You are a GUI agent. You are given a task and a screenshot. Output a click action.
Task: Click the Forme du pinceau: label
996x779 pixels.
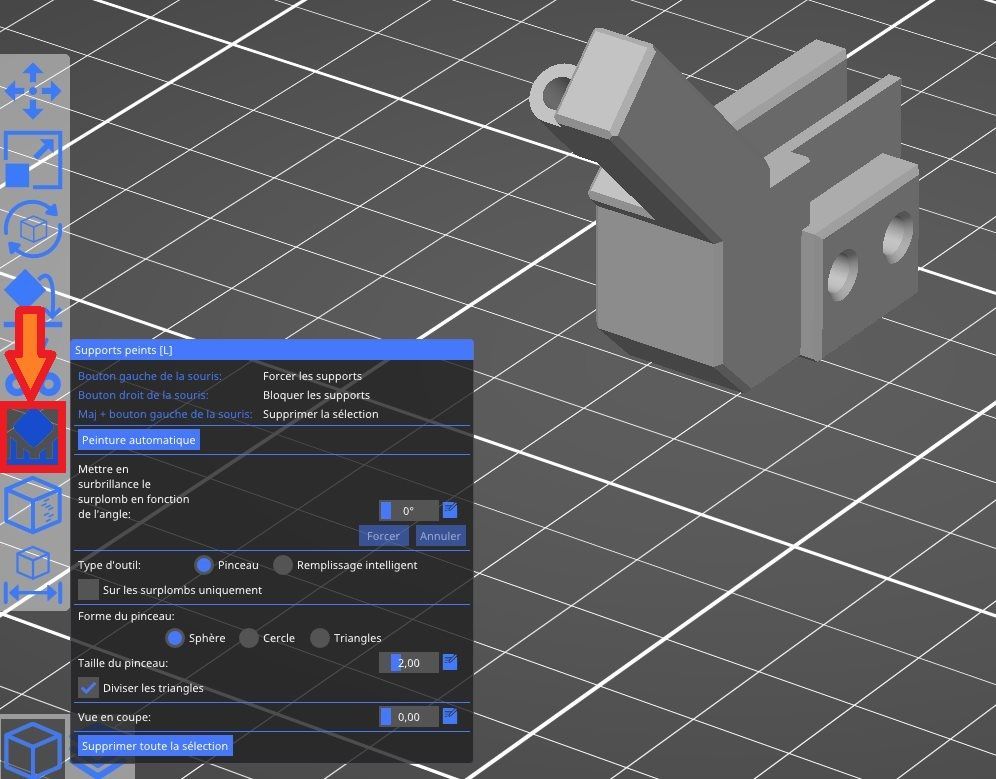(x=126, y=616)
